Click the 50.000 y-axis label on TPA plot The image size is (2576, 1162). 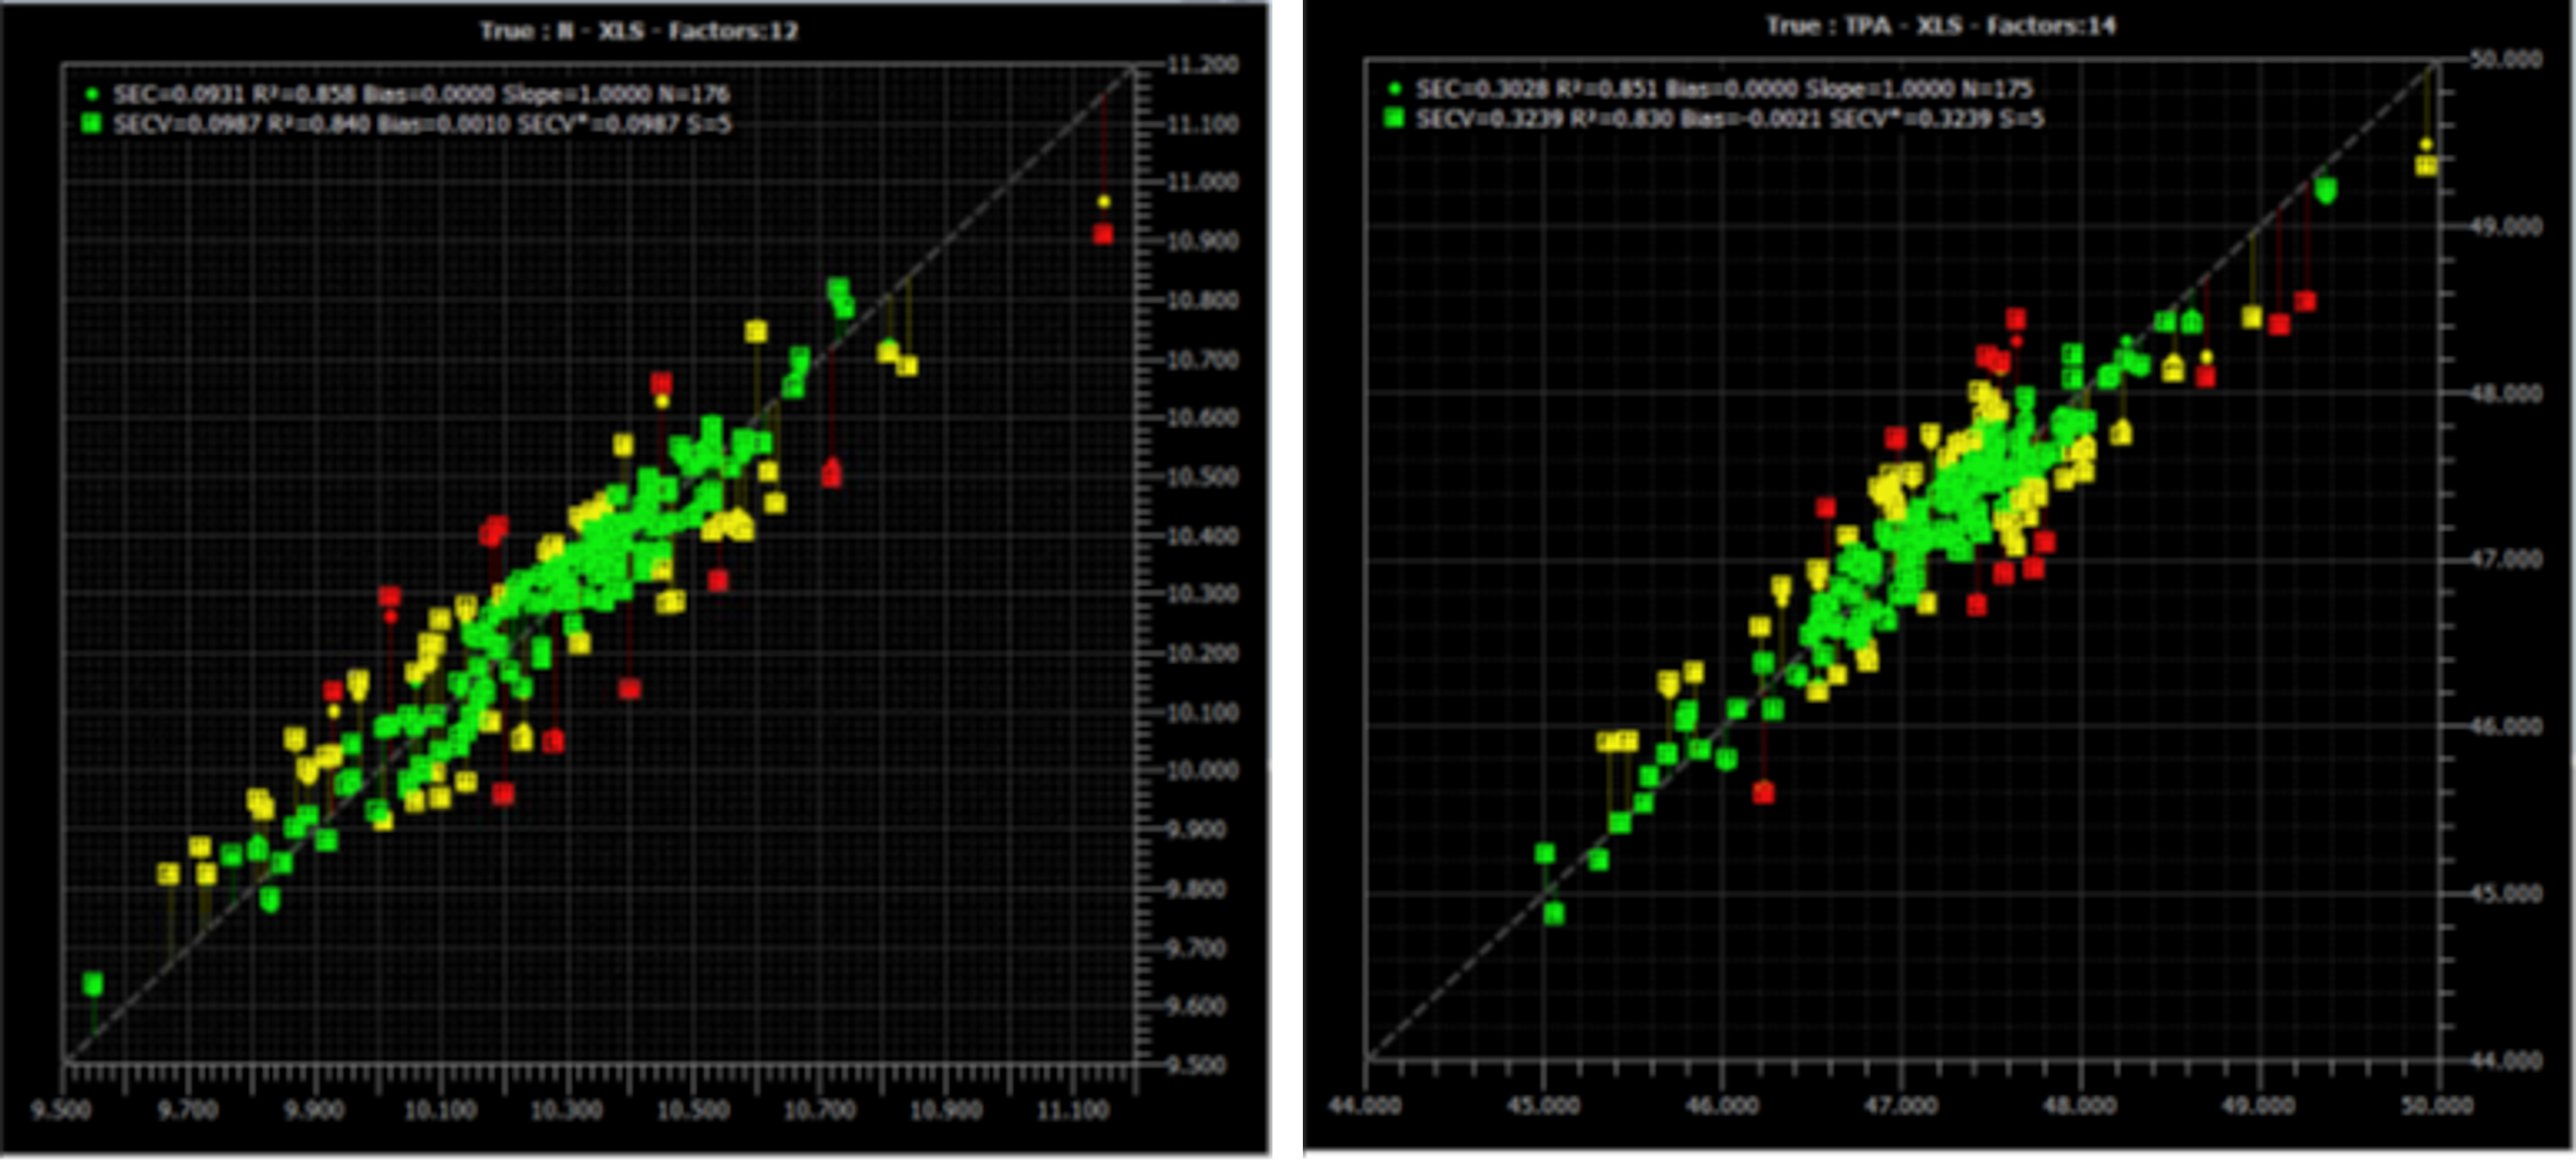tap(2506, 60)
